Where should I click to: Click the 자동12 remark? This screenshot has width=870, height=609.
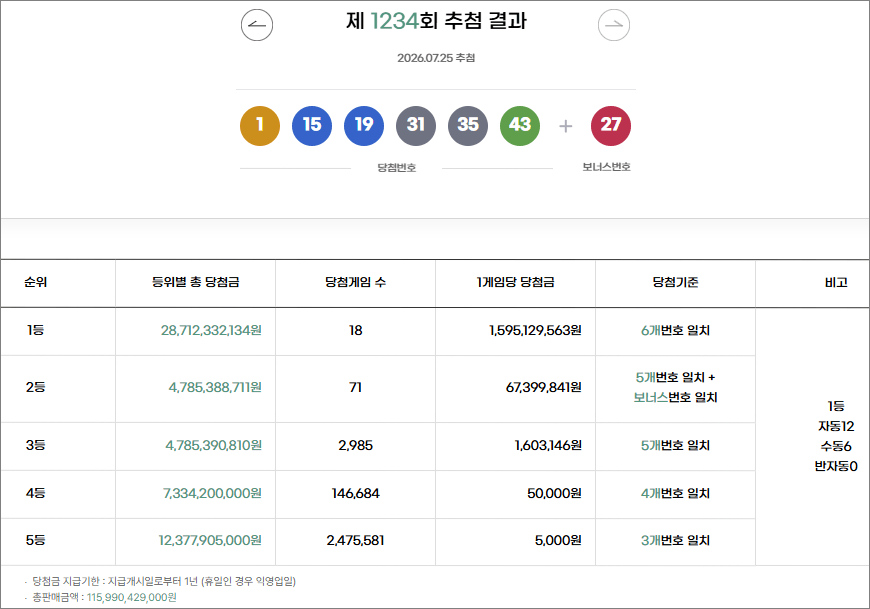[836, 426]
